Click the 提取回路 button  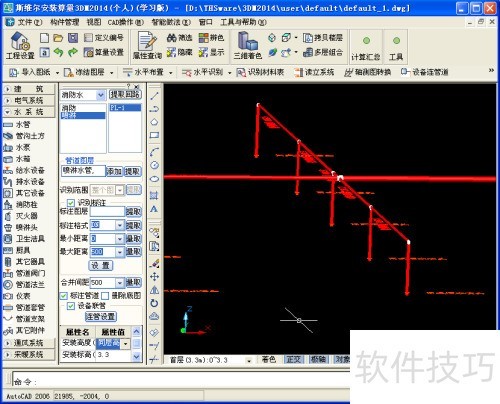pos(125,95)
